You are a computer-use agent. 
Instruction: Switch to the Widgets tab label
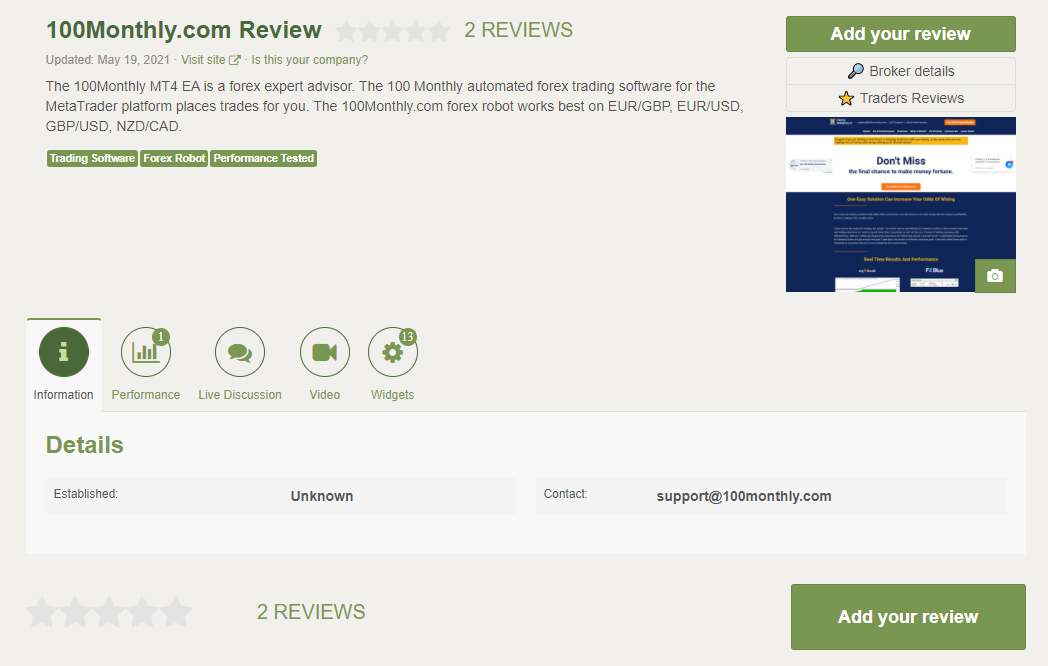point(392,395)
